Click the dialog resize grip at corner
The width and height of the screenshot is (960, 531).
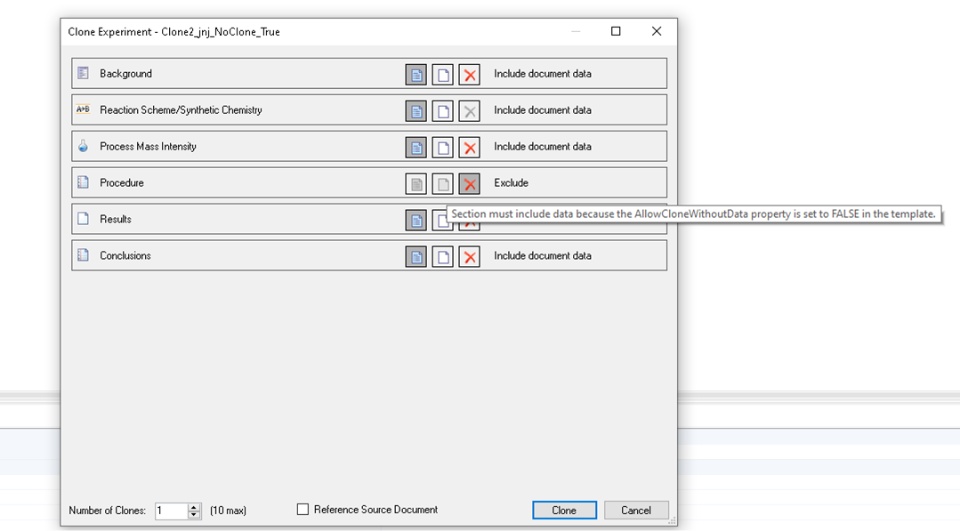(x=672, y=521)
